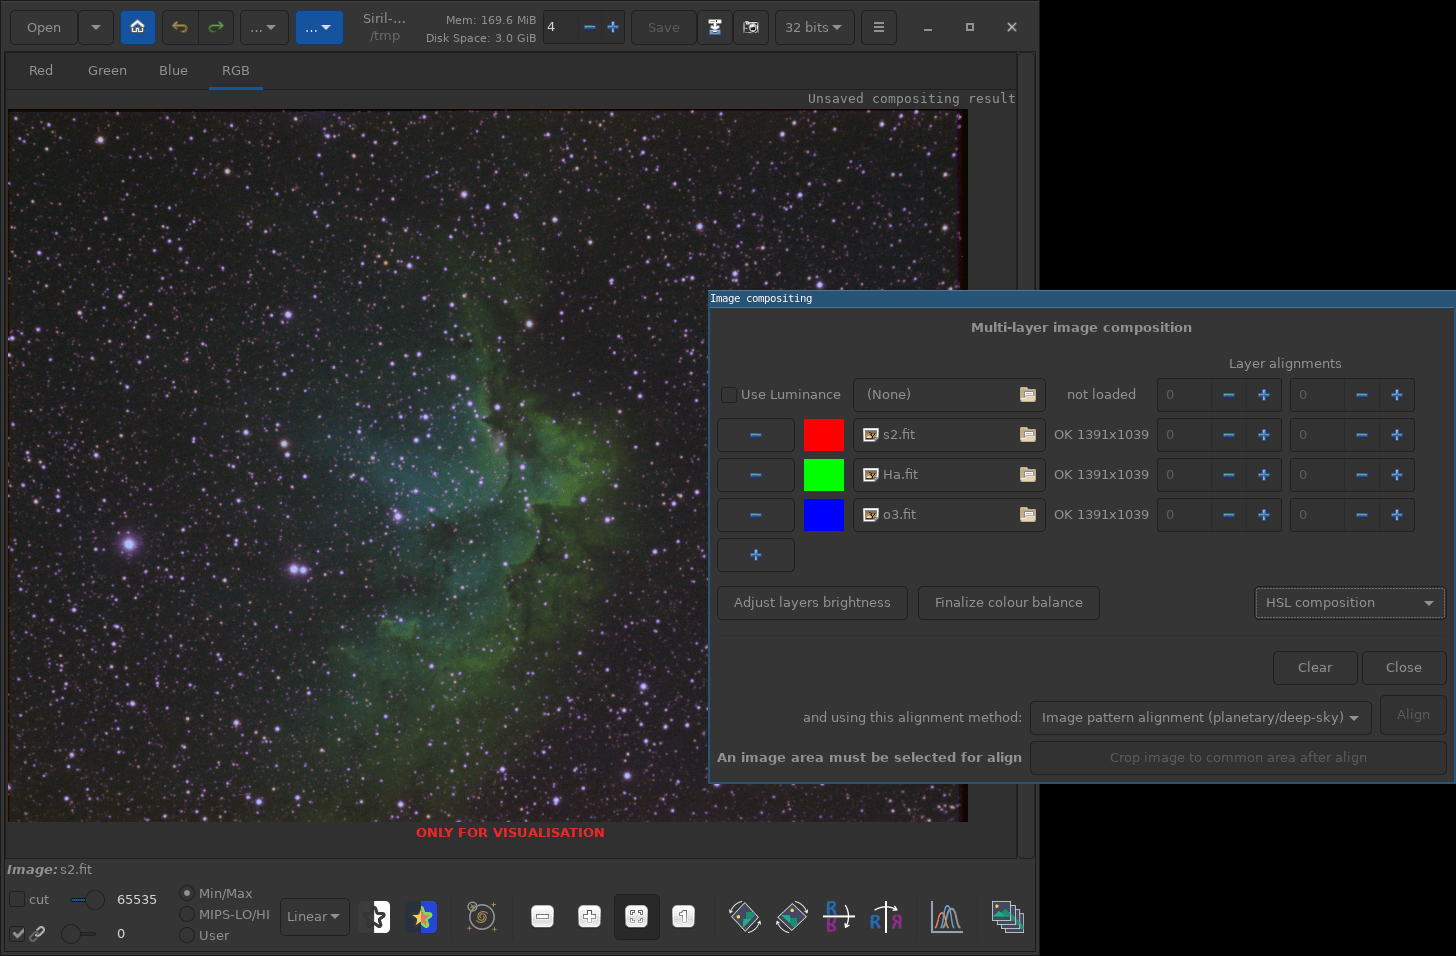Close the Image compositing dialog
This screenshot has width=1456, height=956.
[x=1404, y=668]
